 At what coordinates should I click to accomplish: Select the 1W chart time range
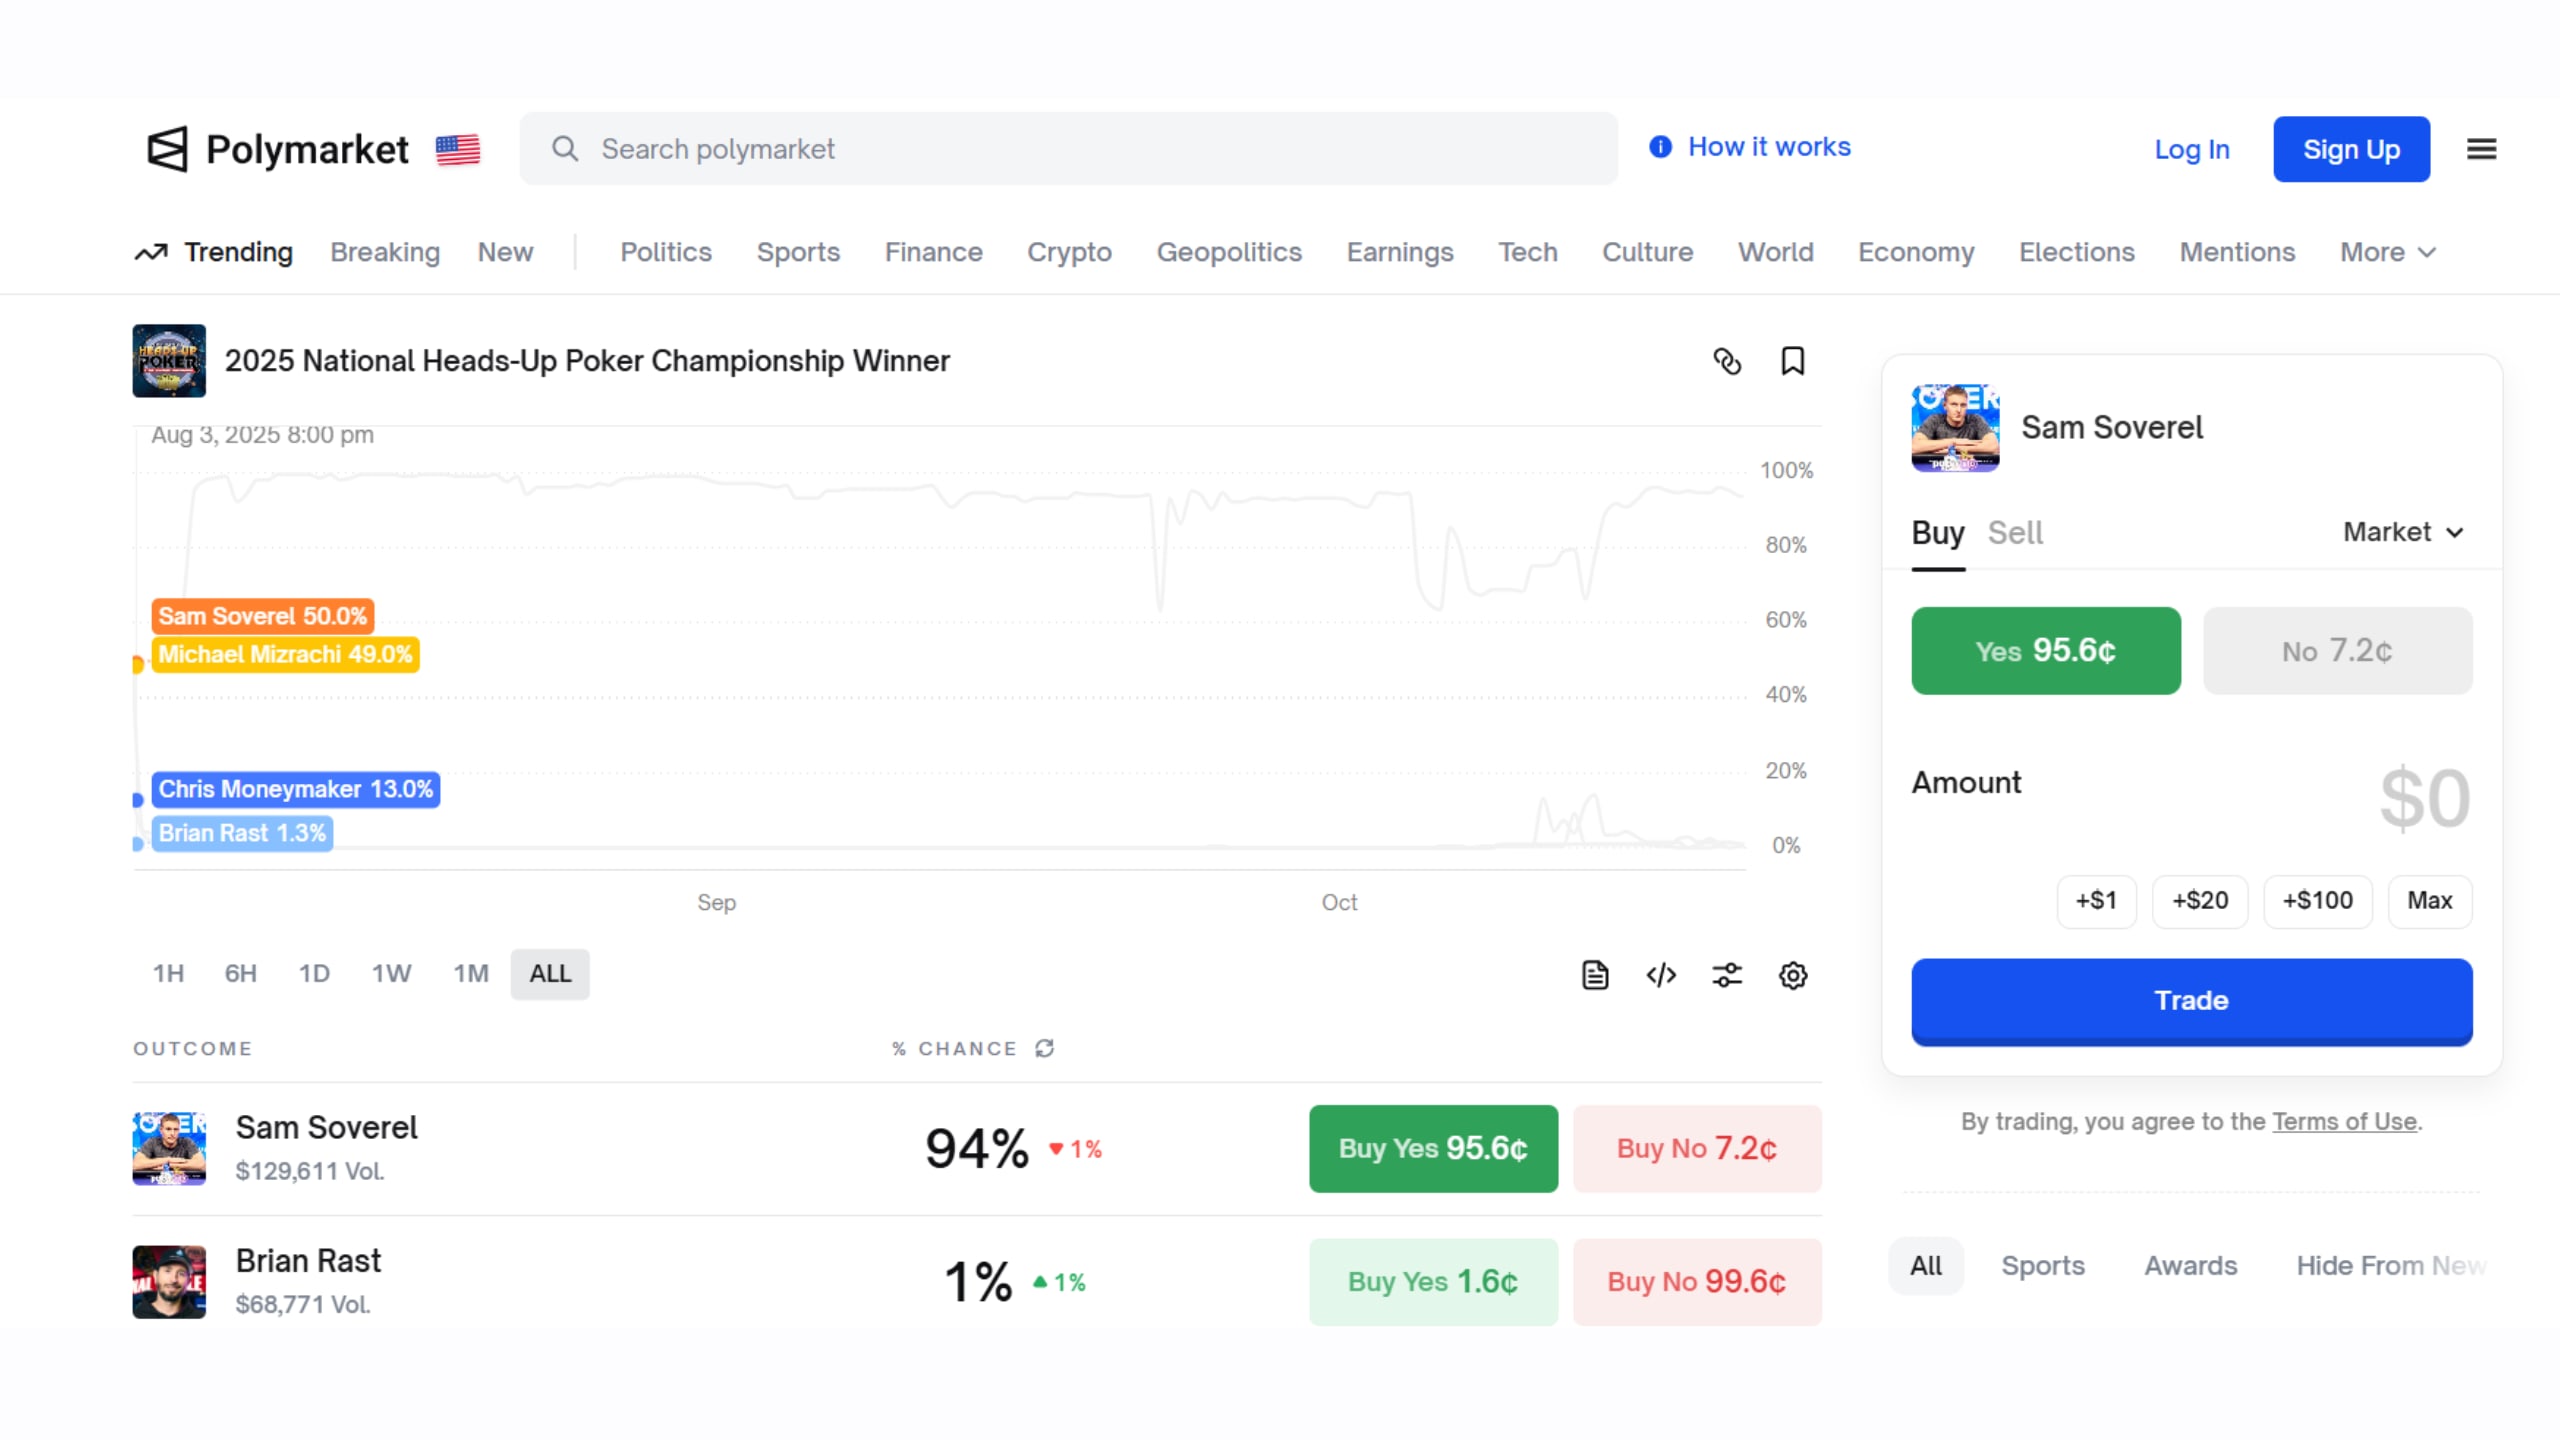[391, 973]
